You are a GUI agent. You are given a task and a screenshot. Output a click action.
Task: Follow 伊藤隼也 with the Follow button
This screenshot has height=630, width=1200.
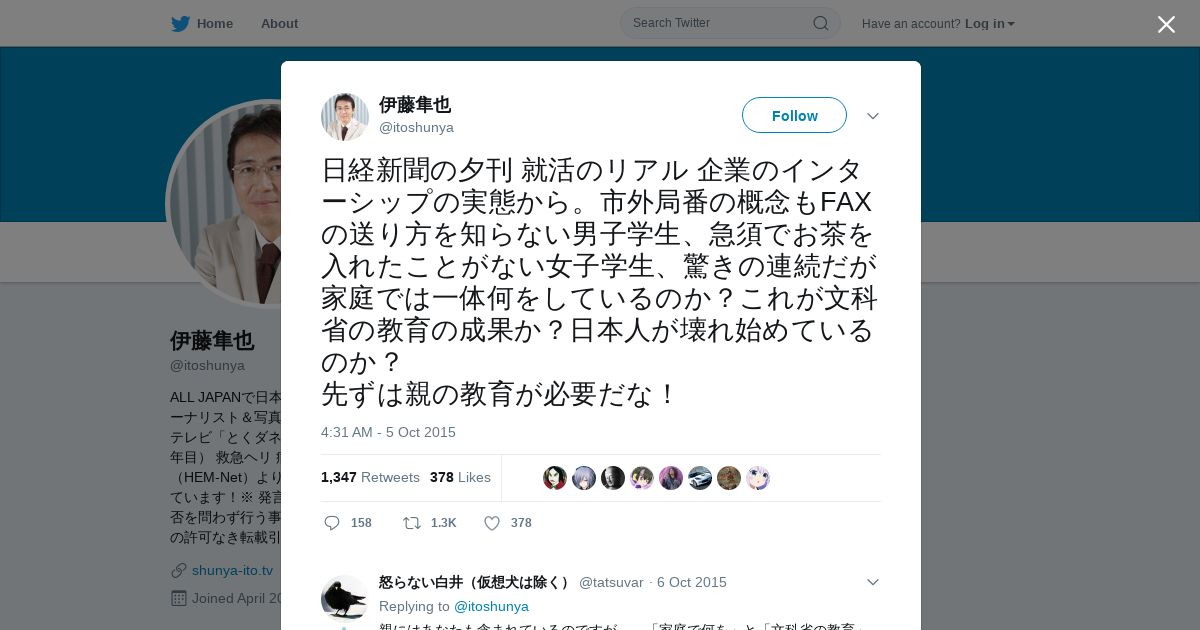click(x=794, y=115)
